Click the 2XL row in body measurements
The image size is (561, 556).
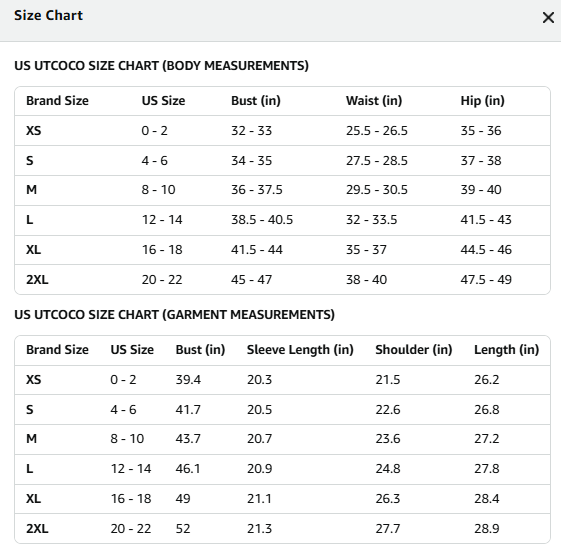click(x=282, y=279)
